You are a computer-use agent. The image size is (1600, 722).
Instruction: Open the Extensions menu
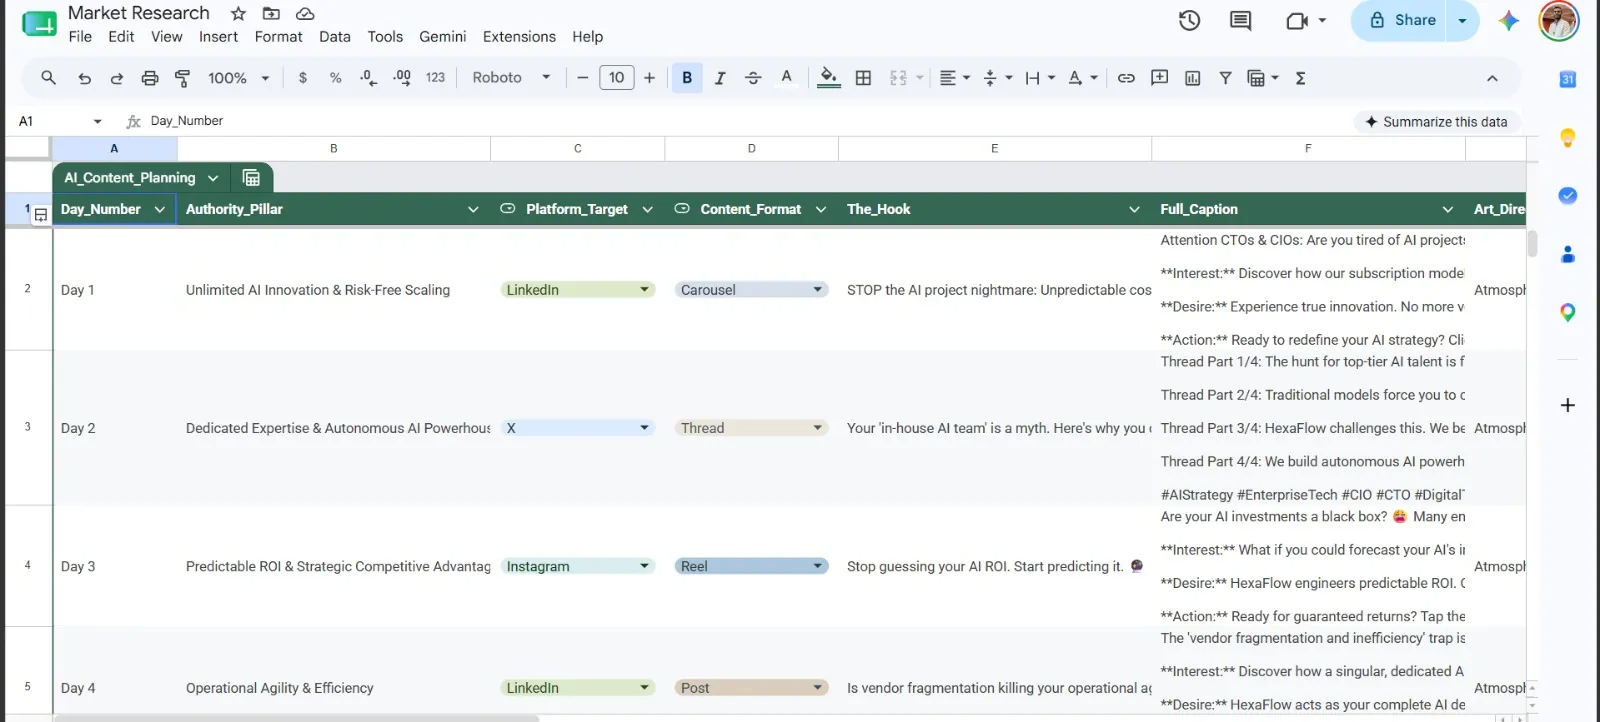tap(519, 37)
